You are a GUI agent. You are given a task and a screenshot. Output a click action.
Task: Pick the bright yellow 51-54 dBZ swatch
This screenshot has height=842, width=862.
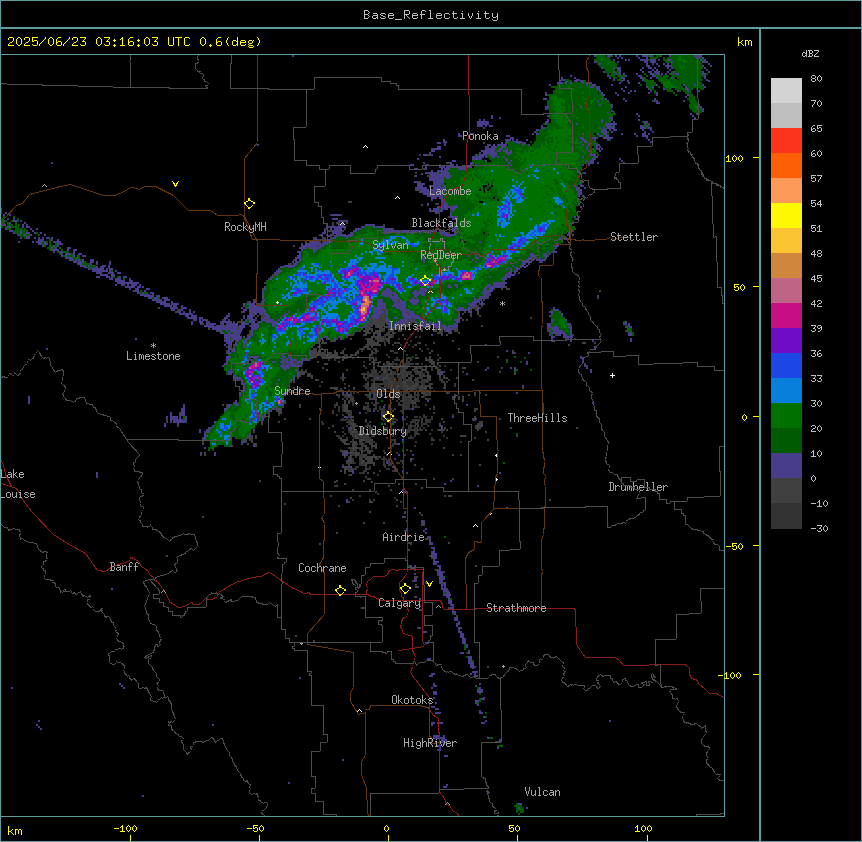click(786, 215)
